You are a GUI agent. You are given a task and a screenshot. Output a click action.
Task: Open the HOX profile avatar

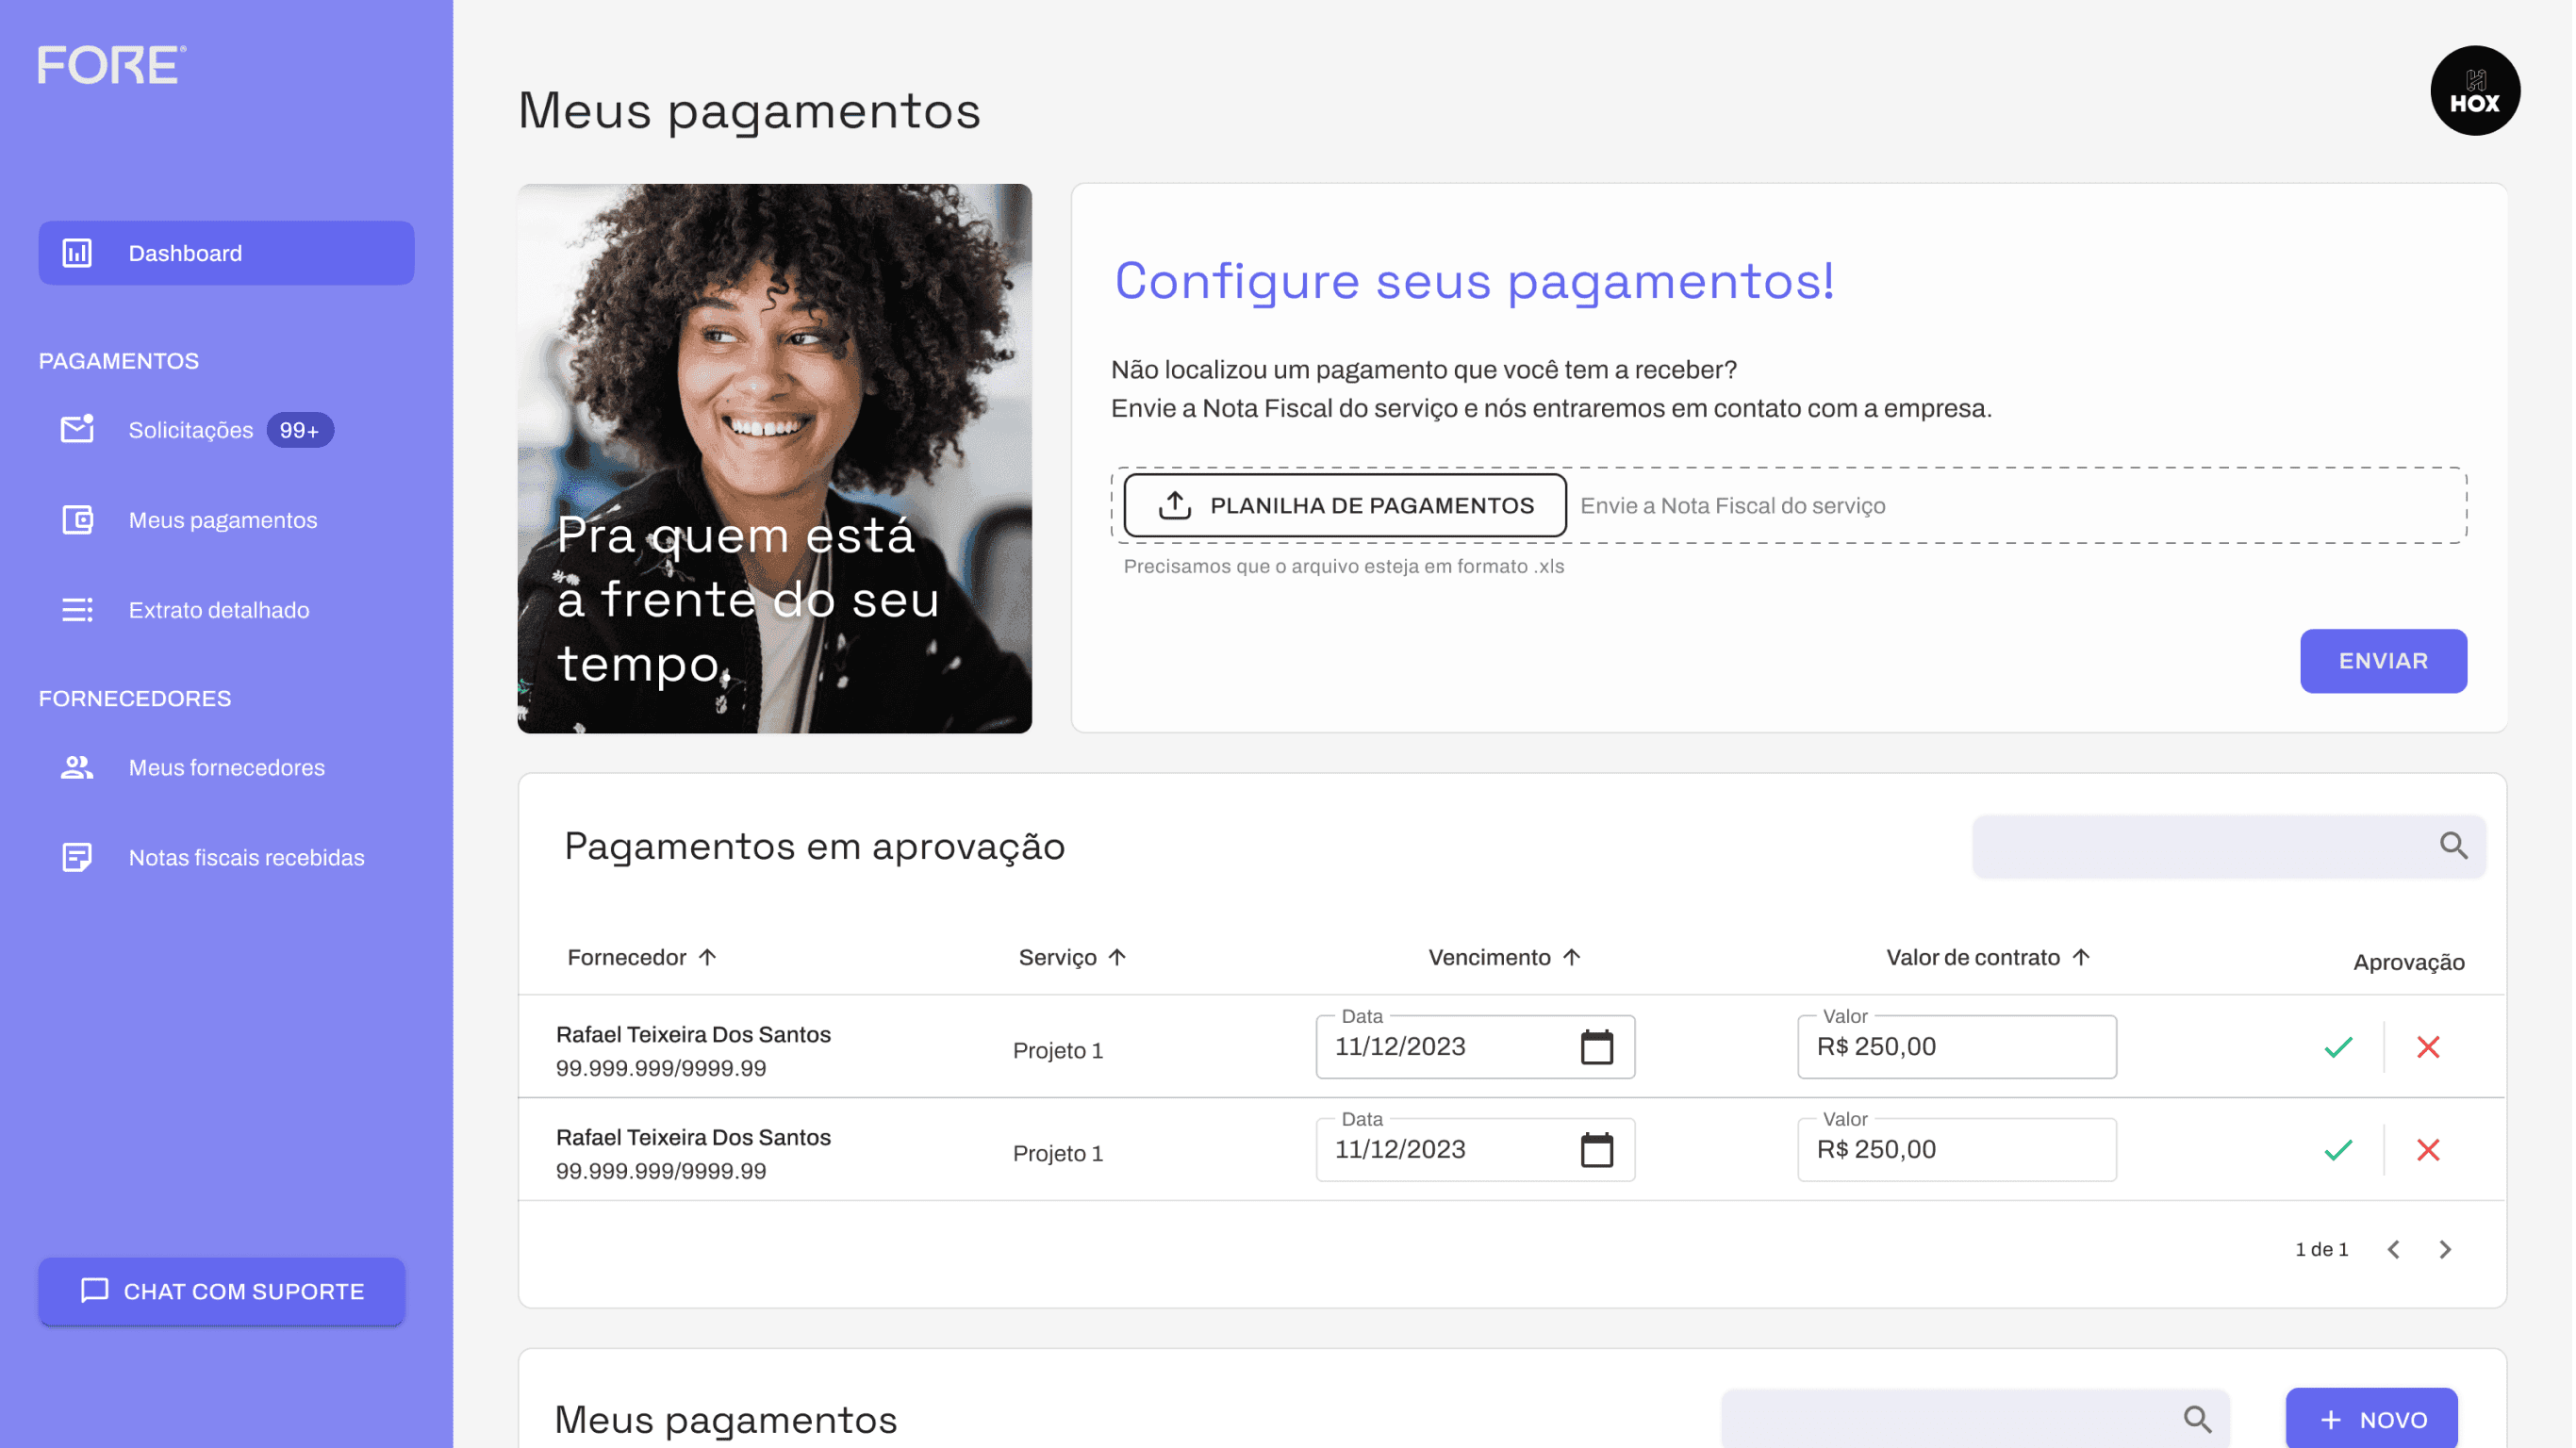[x=2474, y=91]
